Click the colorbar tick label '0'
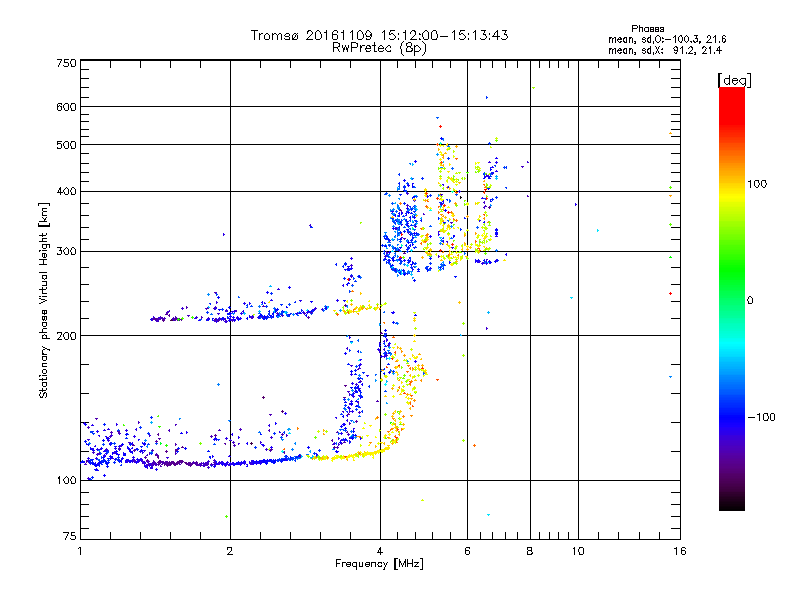This screenshot has width=800, height=600. tap(750, 301)
